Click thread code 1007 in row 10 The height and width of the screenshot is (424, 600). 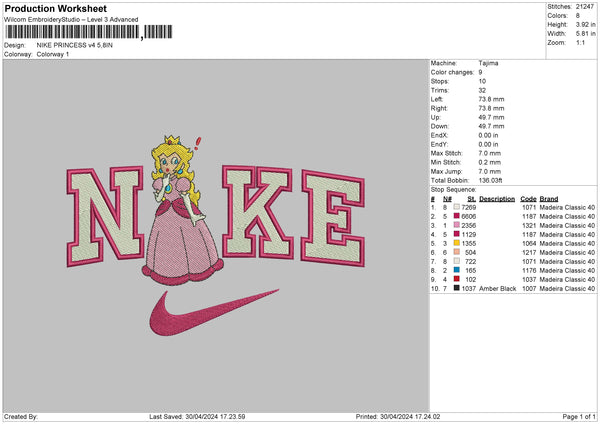(529, 289)
